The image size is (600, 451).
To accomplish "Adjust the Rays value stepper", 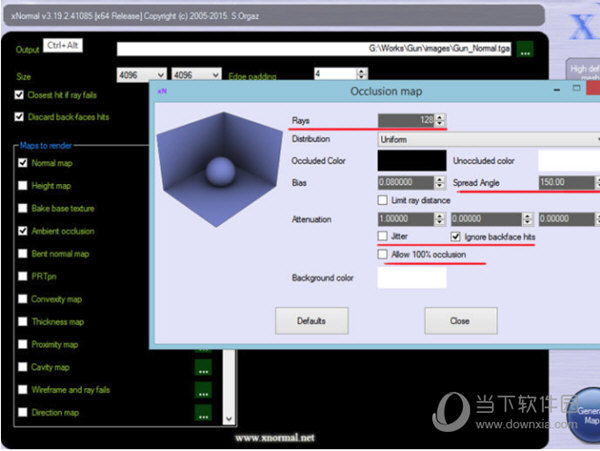I will 440,120.
